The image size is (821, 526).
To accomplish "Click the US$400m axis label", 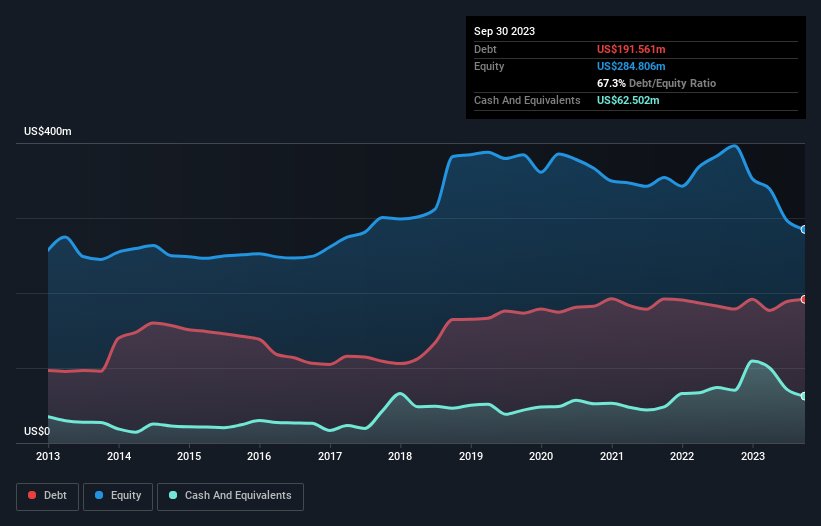I will click(x=48, y=131).
